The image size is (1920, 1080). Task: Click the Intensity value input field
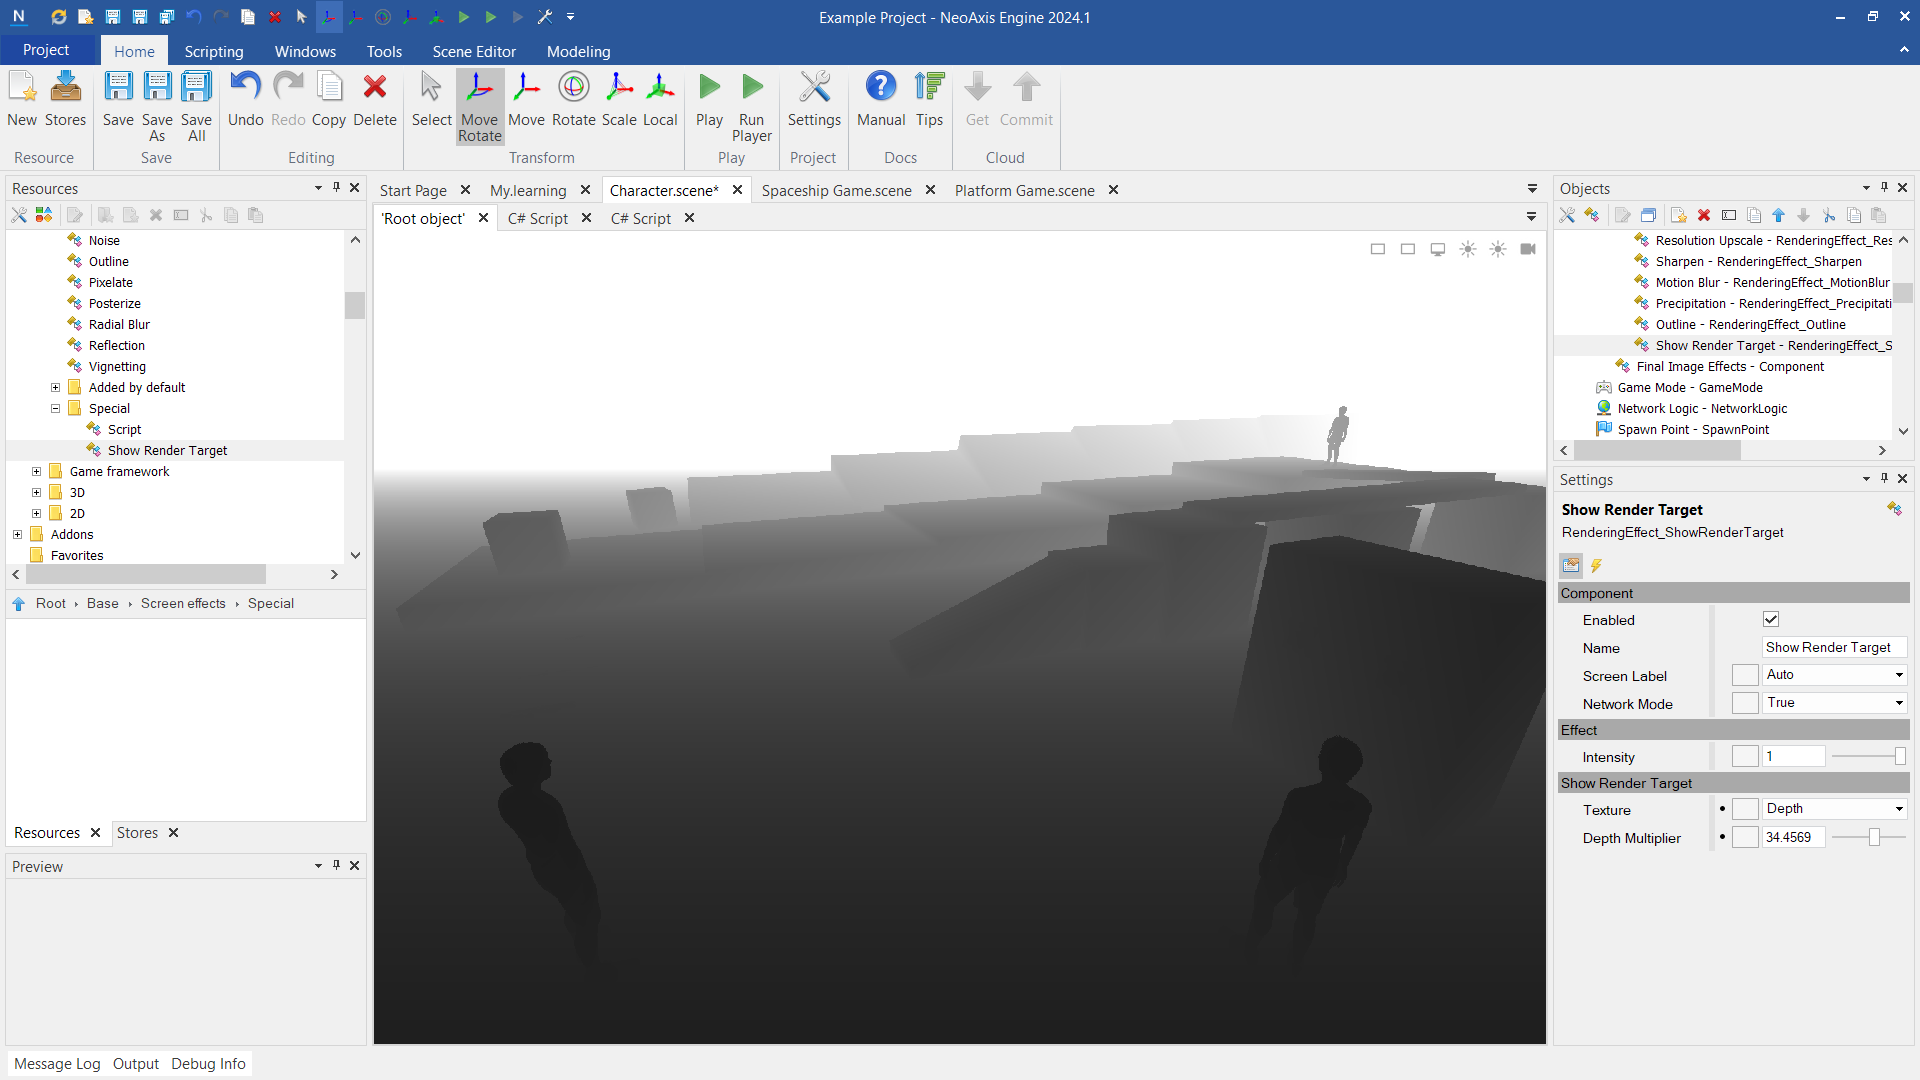tap(1793, 757)
